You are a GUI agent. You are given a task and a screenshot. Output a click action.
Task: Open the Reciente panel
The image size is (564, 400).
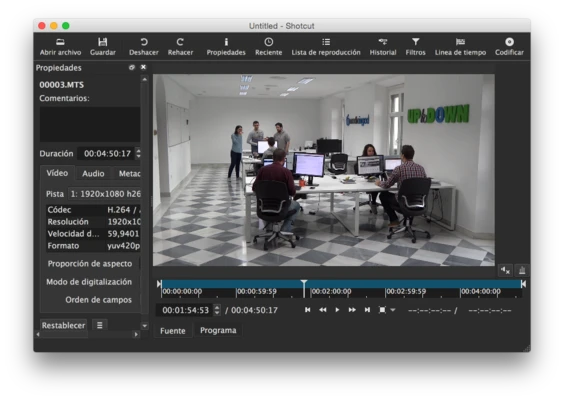[268, 47]
